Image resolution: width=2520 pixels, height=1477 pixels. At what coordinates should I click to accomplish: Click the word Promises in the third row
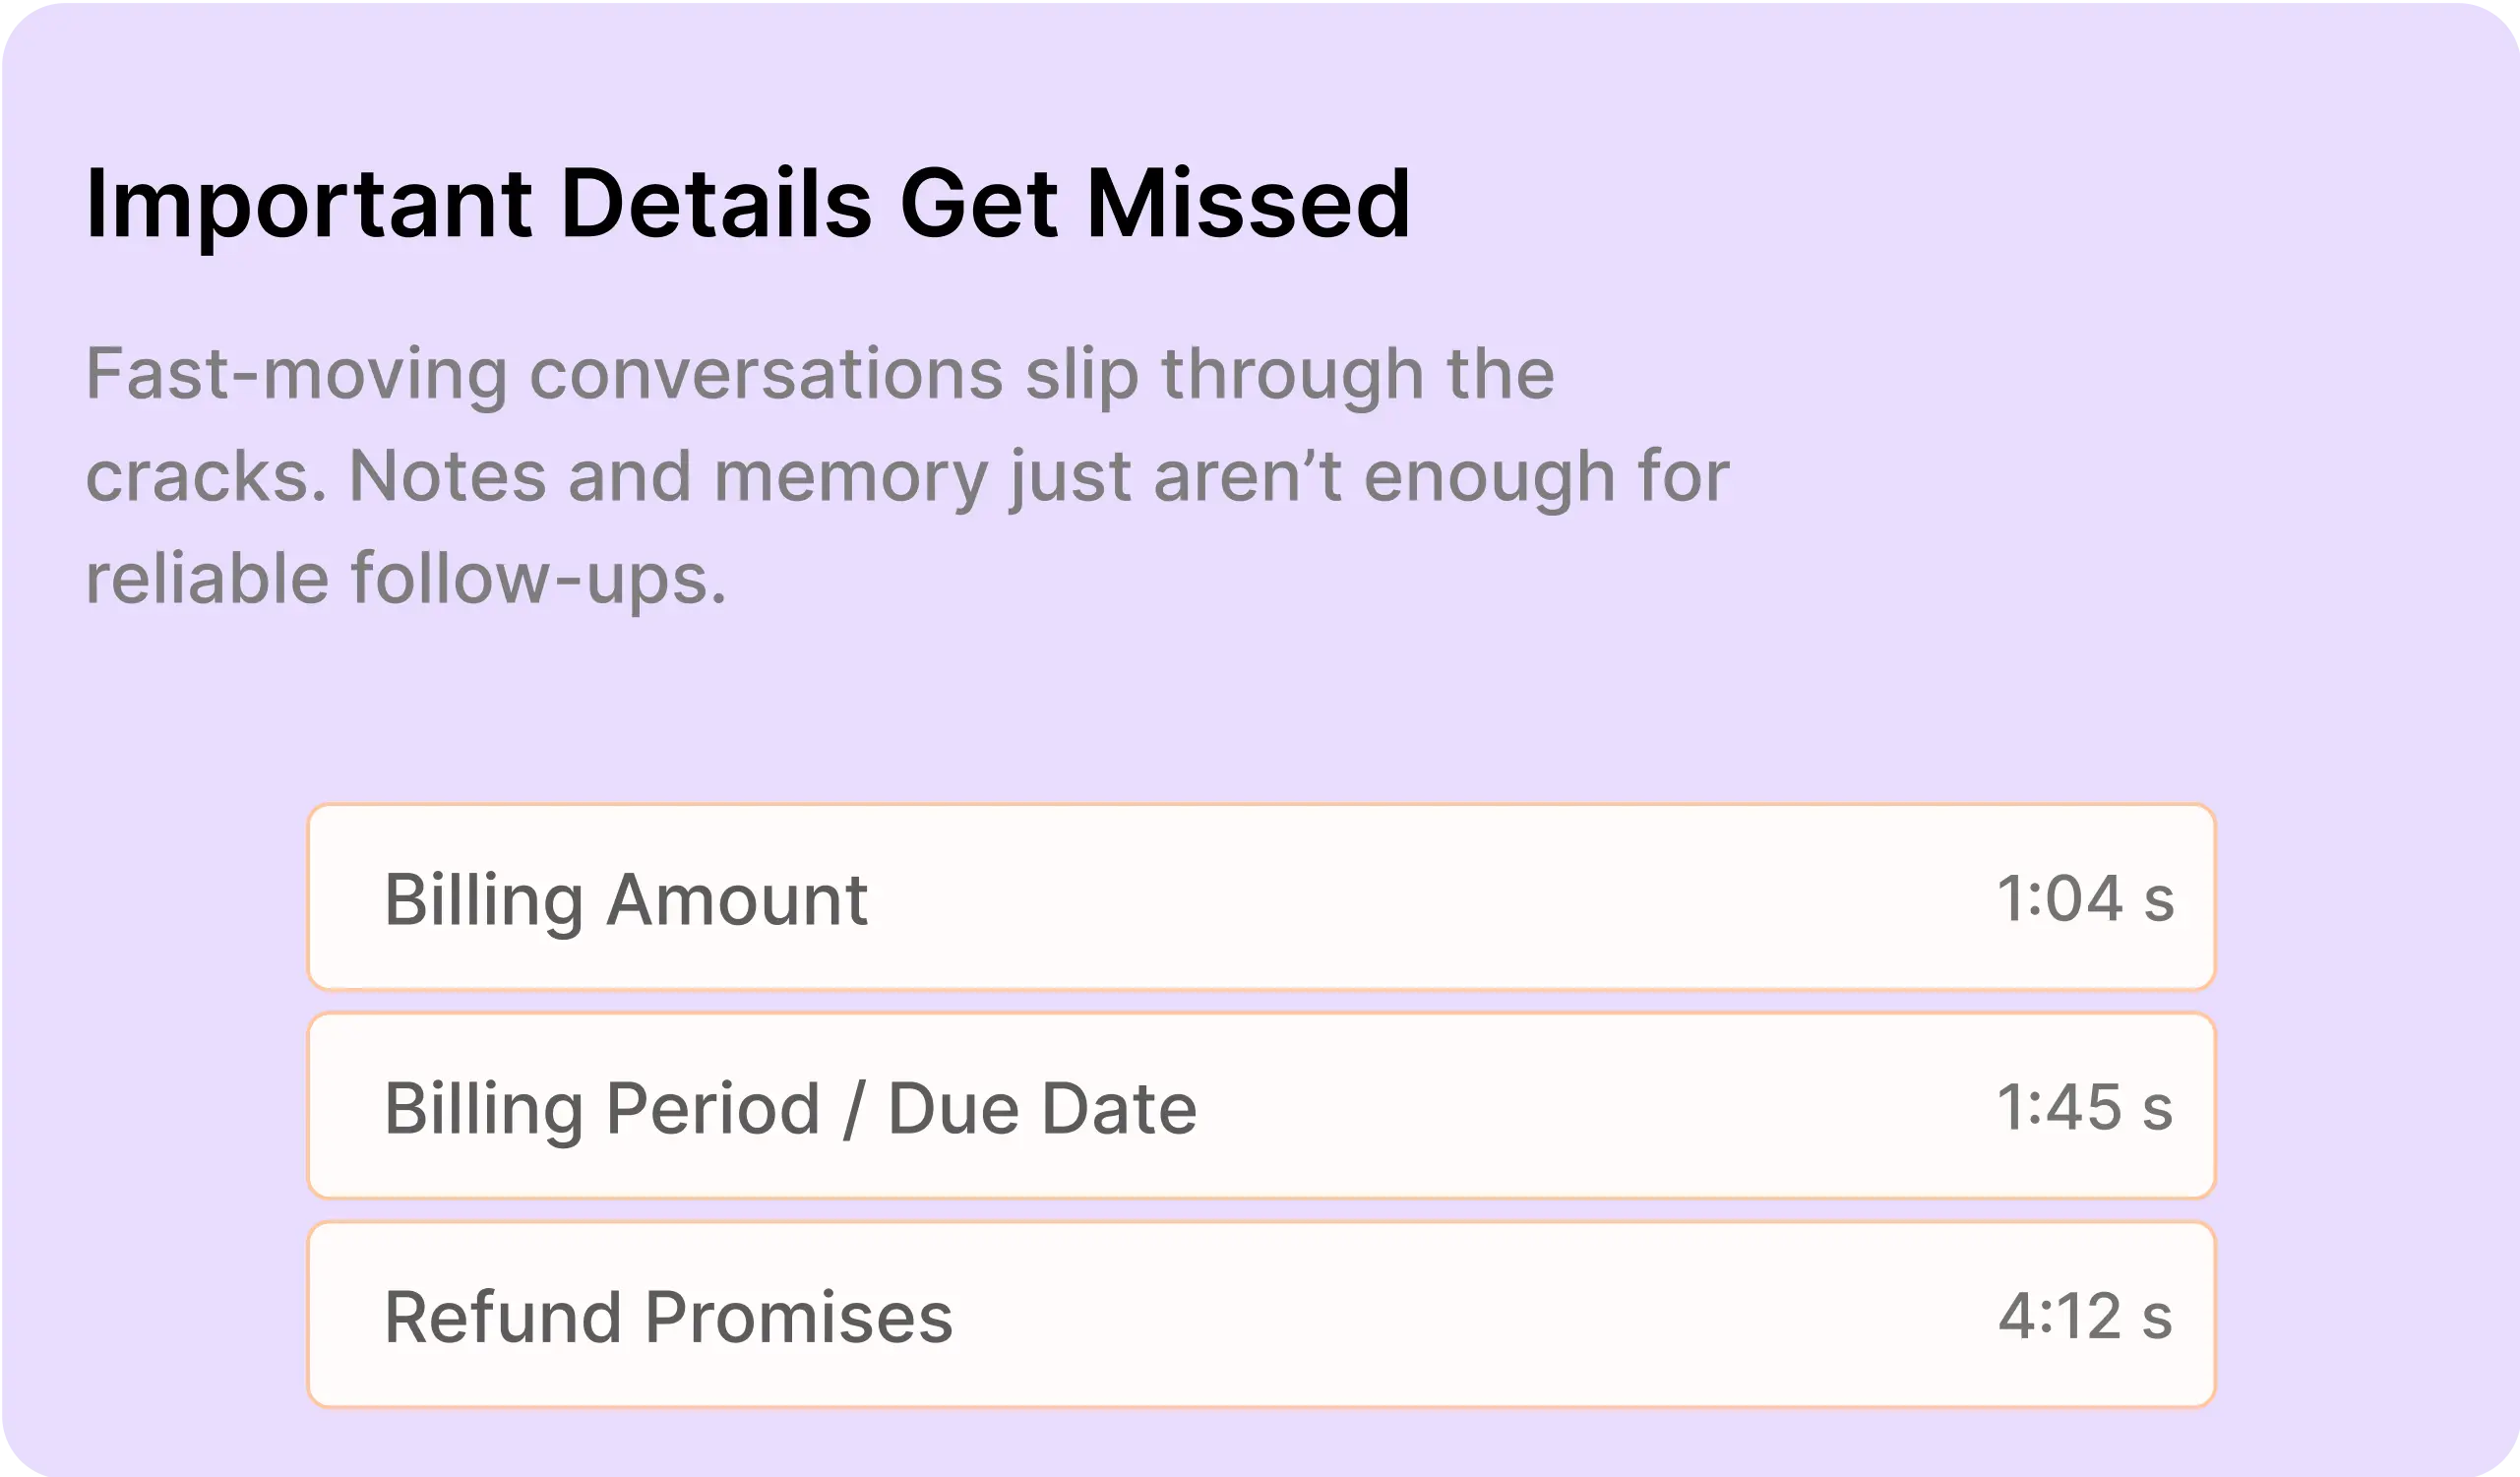(798, 1317)
